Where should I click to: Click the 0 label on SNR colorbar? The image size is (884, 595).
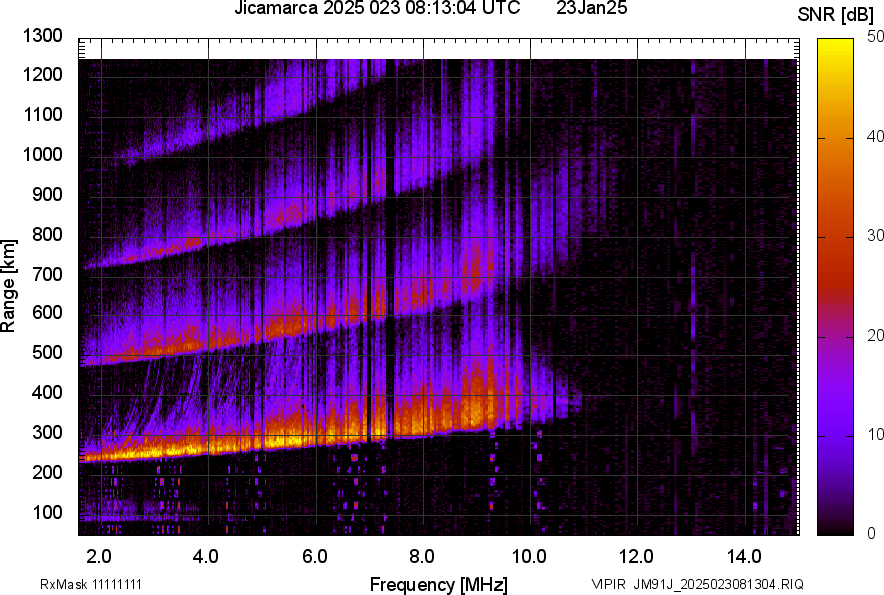pyautogui.click(x=872, y=533)
